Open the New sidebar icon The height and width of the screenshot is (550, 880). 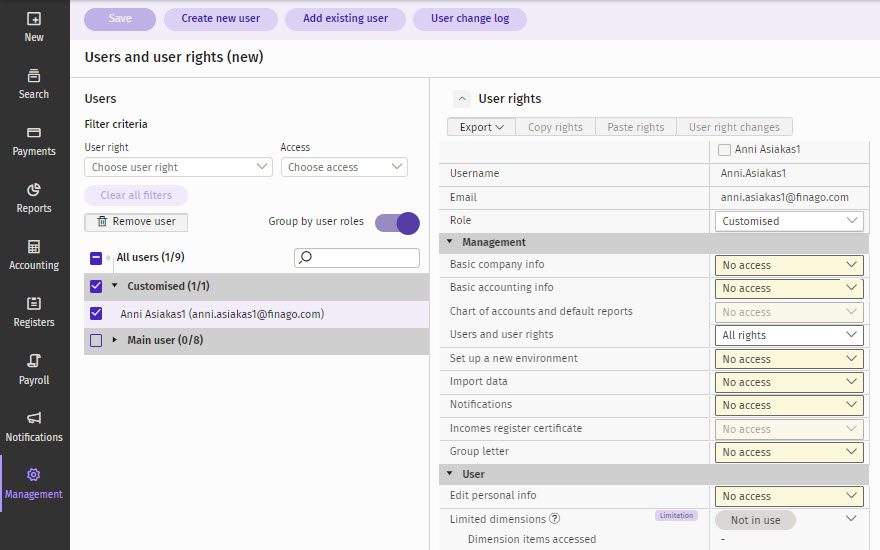(x=34, y=19)
